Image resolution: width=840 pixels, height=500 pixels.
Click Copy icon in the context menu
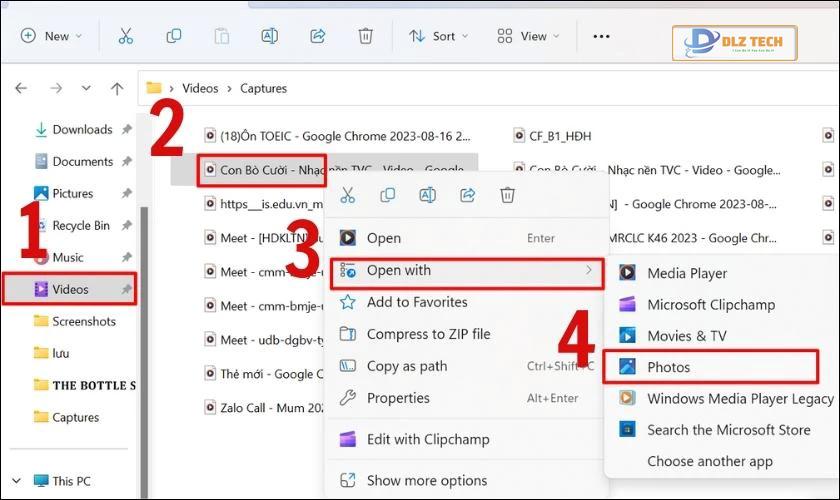(x=387, y=195)
